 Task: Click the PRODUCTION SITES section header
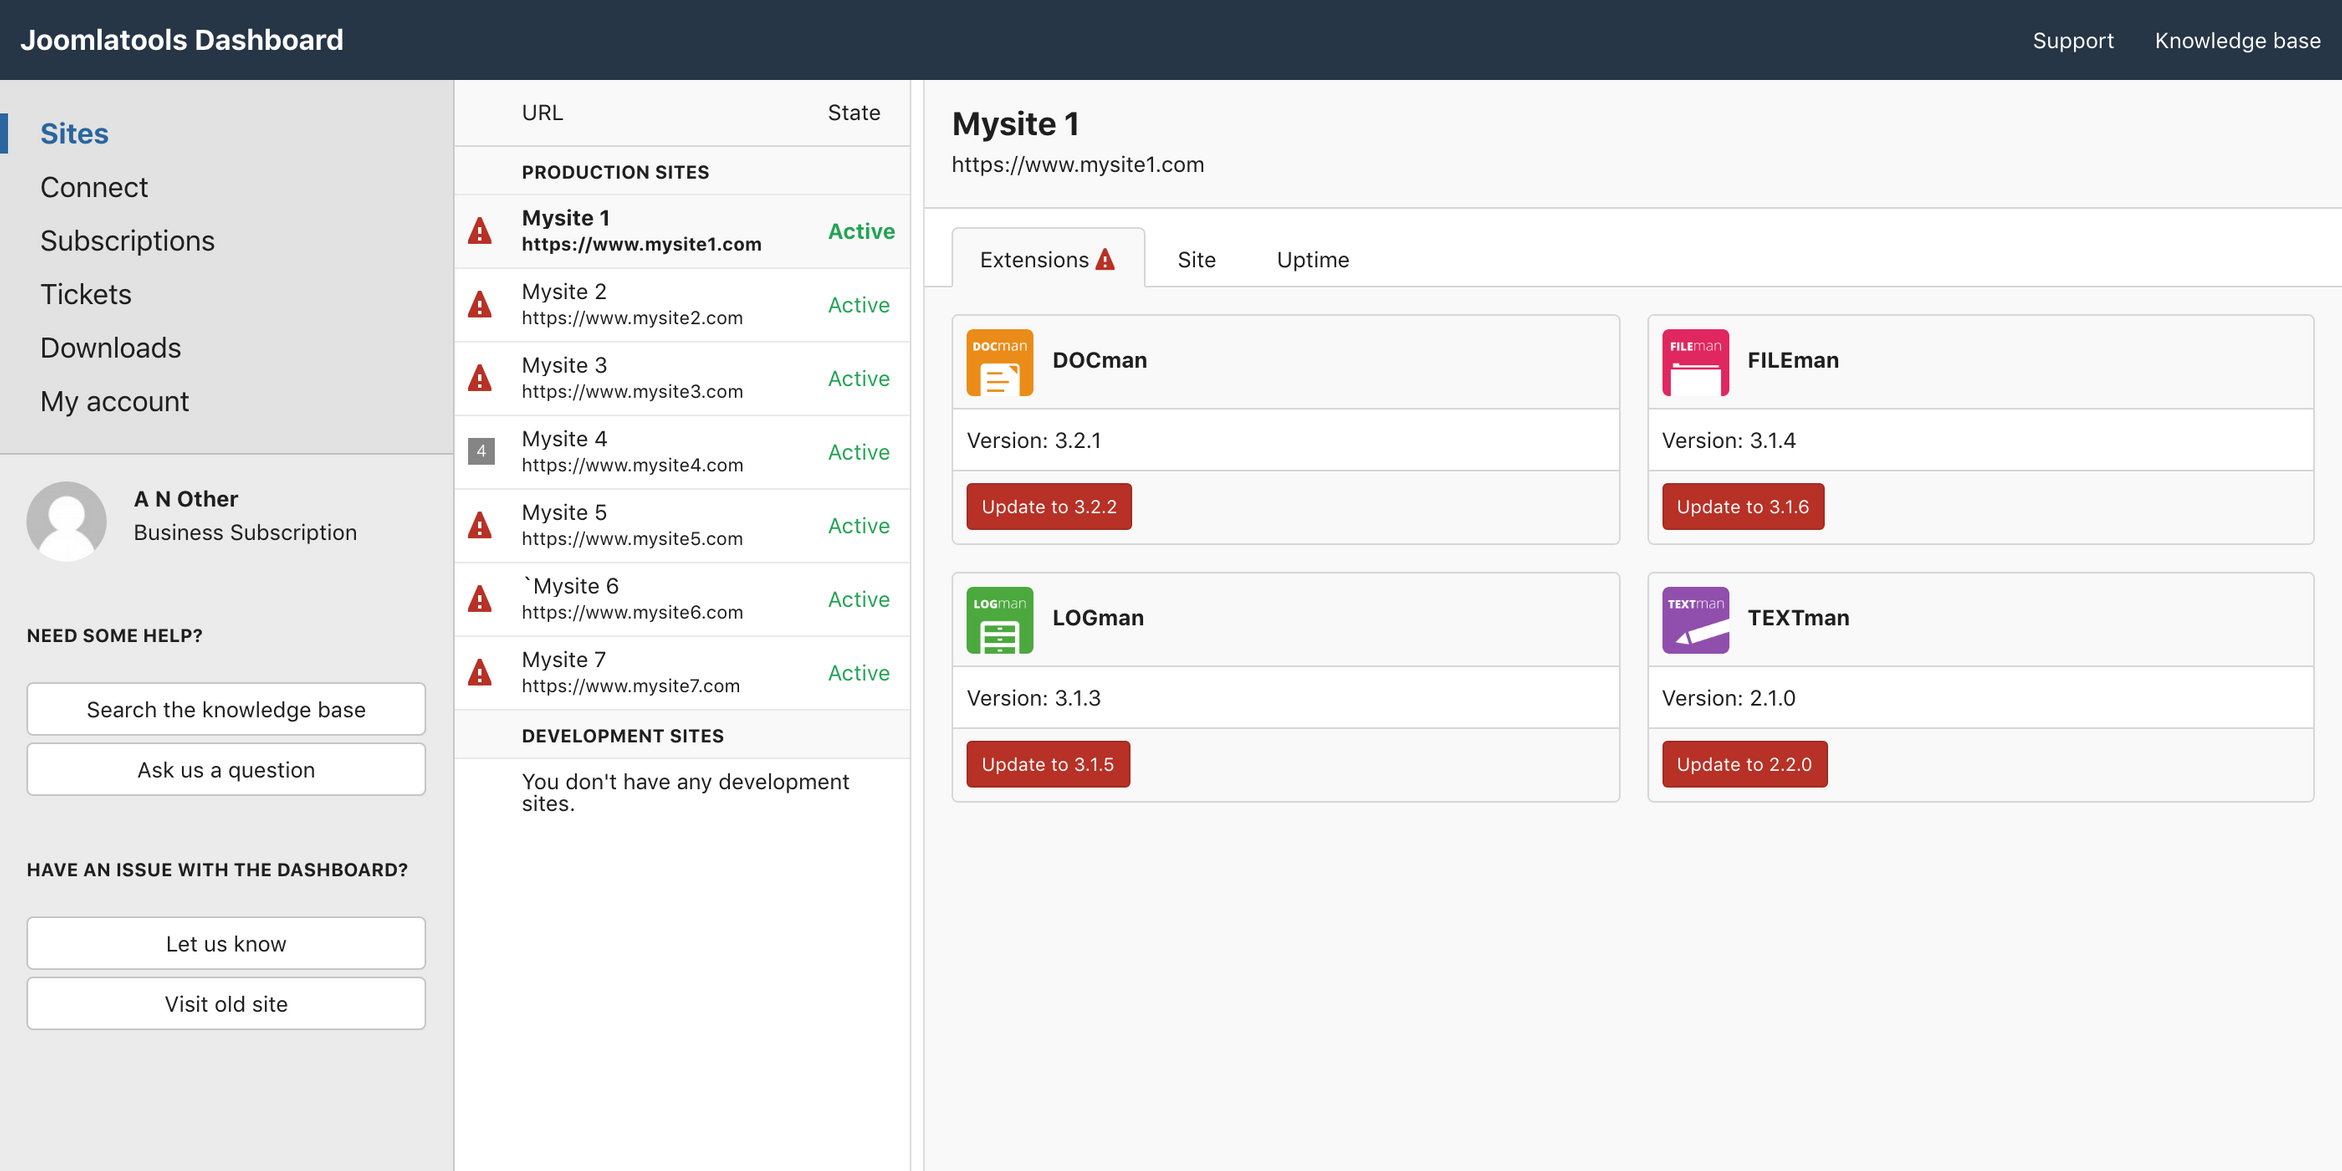coord(615,172)
